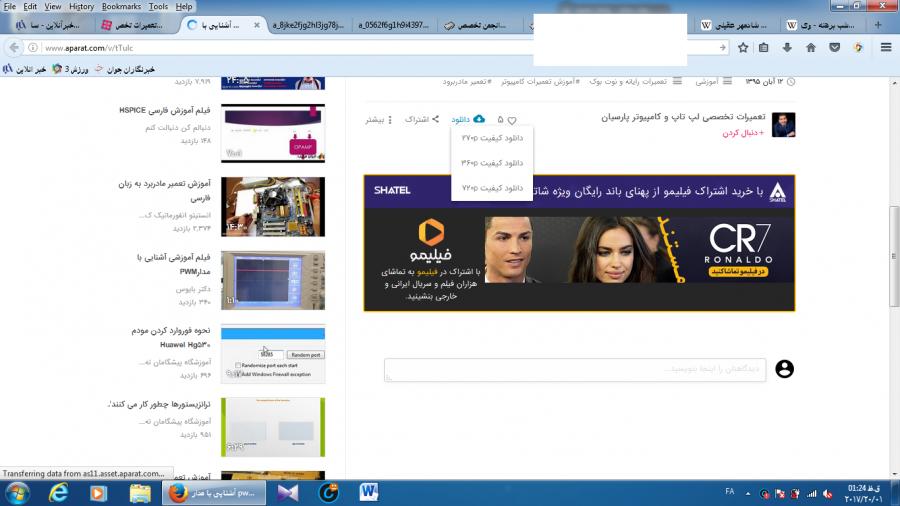Open the فیلم آموزش فارسی HSPICE title
The image size is (900, 506).
click(x=165, y=110)
